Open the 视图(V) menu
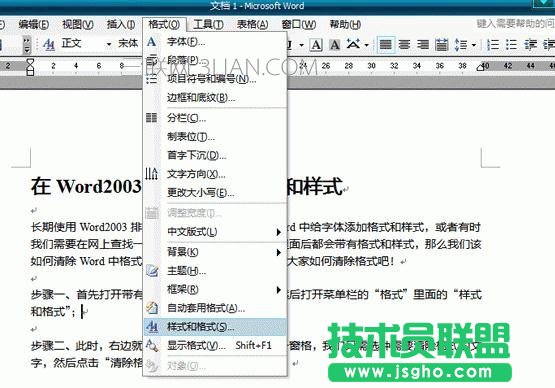555x388 pixels. (78, 24)
